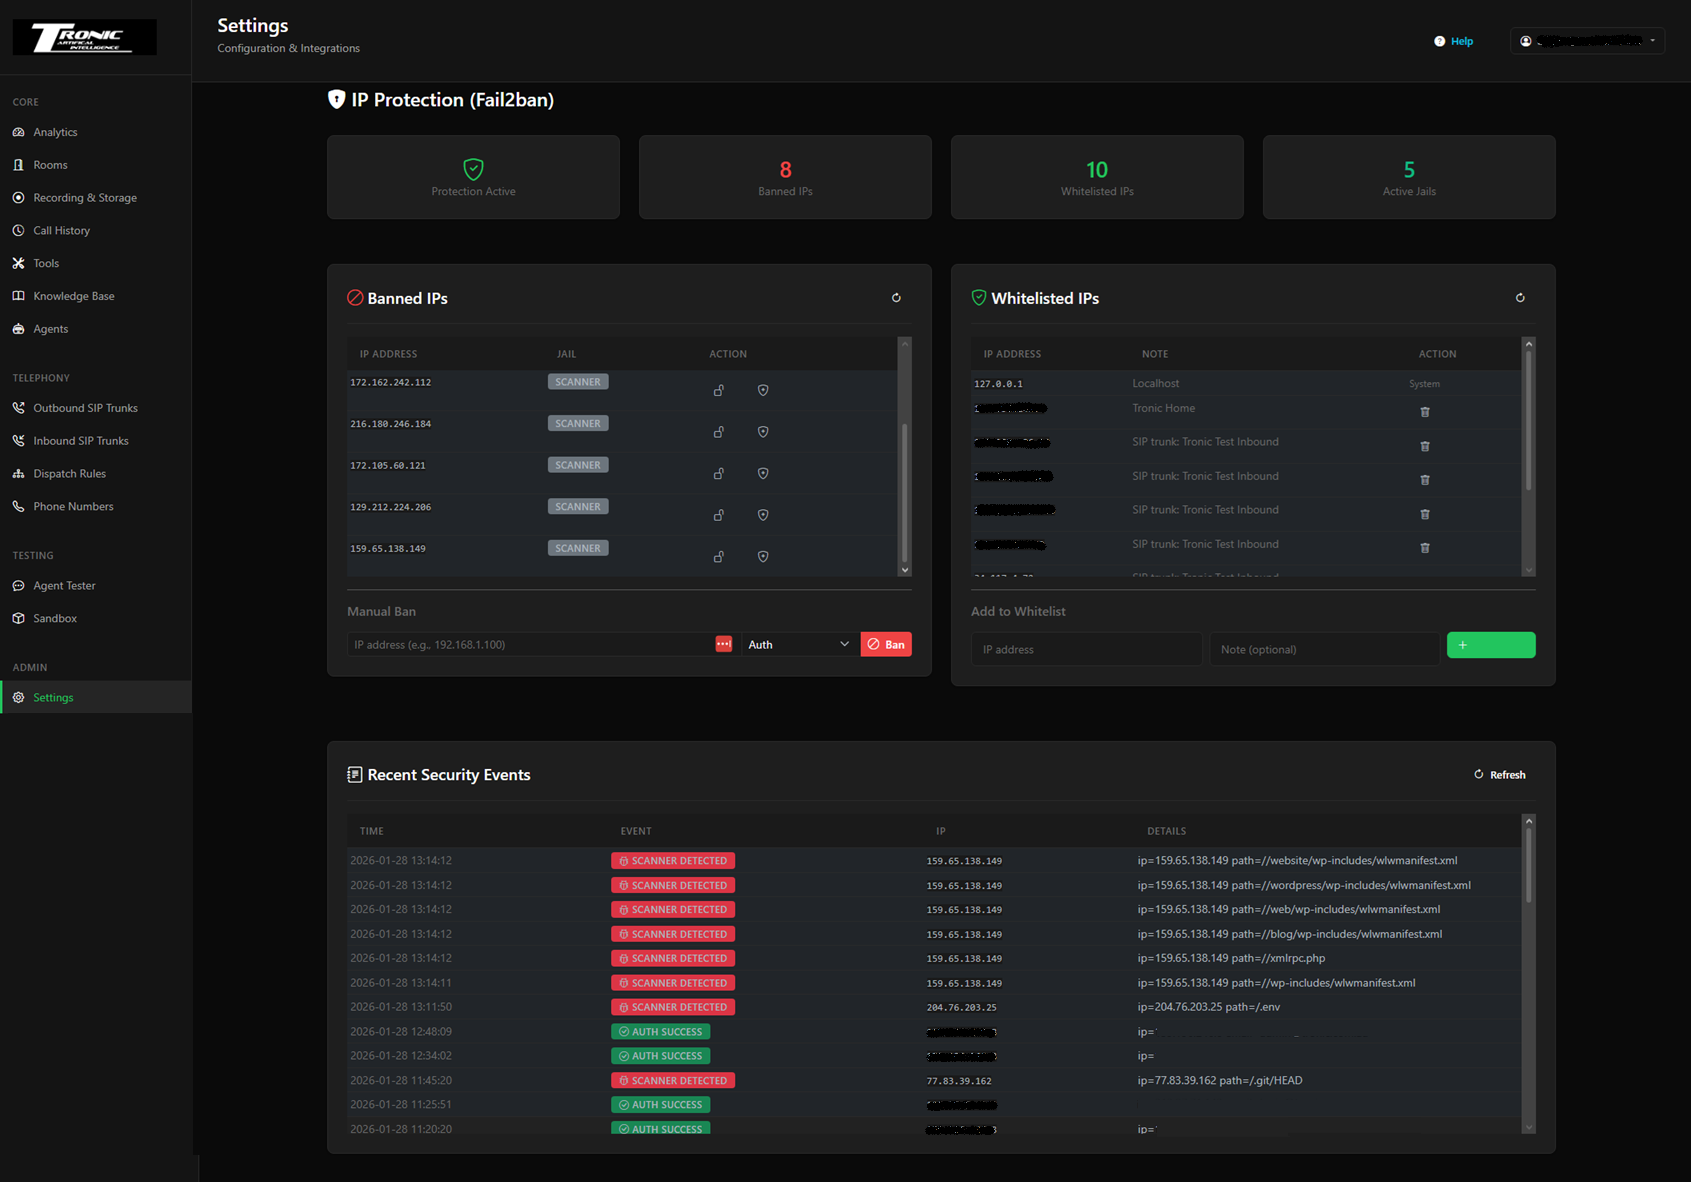Whitelist 216.180.246.184 using its shield icon
The height and width of the screenshot is (1182, 1691).
[763, 432]
